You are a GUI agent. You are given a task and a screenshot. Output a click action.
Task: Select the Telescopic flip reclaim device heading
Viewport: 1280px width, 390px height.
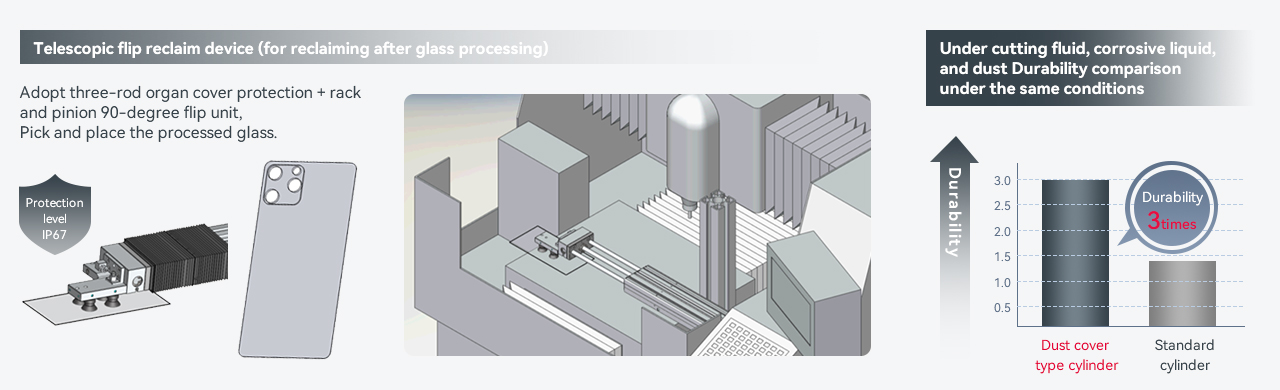291,48
